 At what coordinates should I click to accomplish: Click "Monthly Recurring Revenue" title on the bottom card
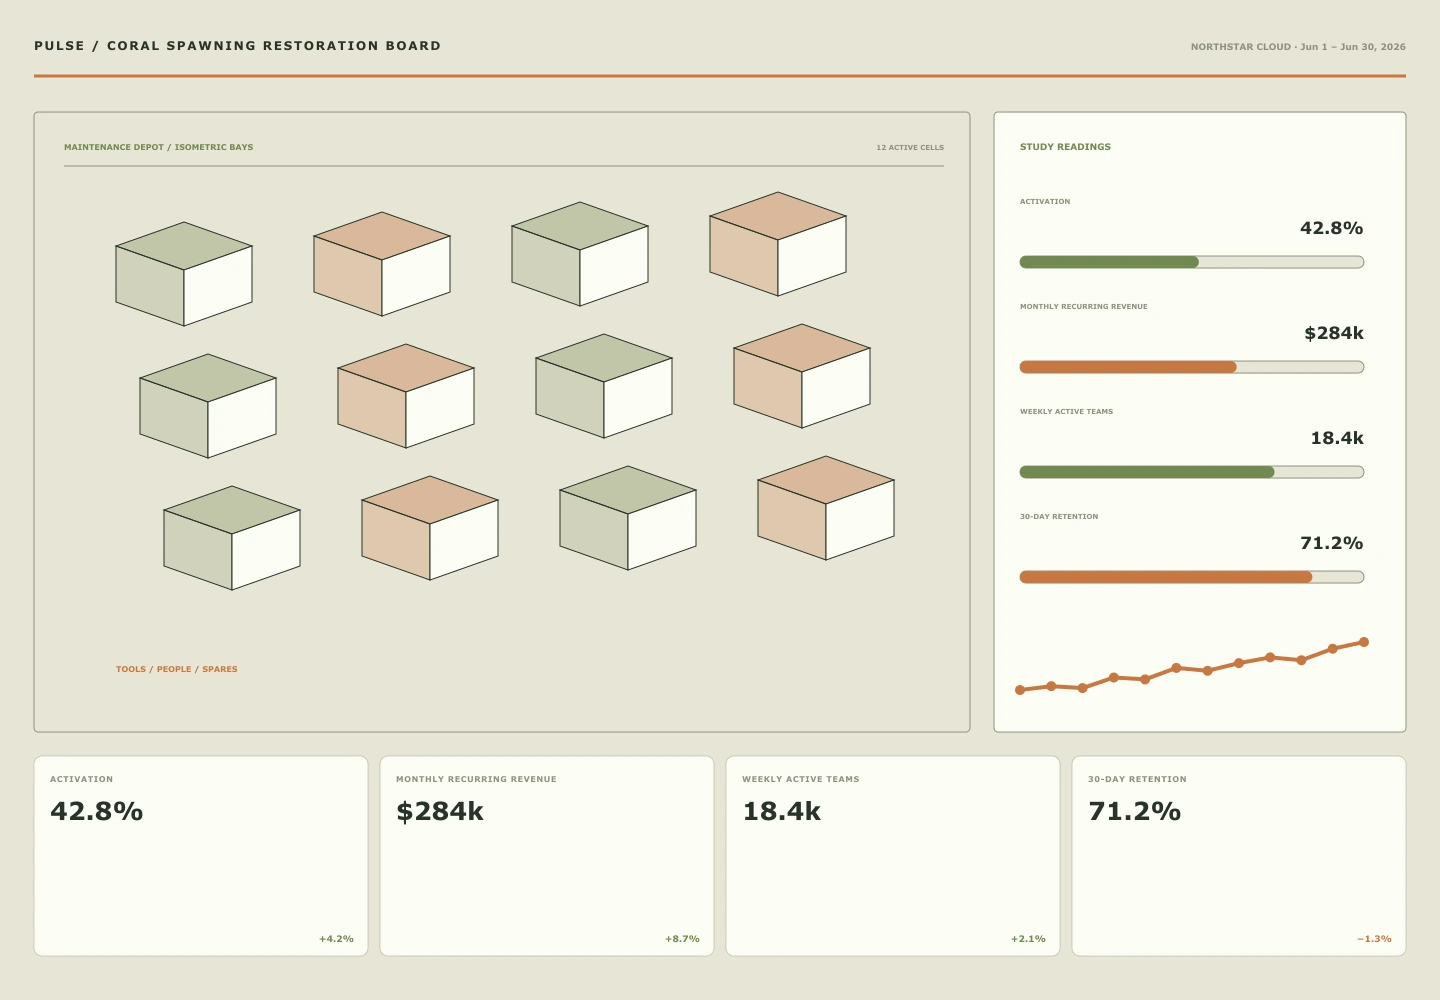[x=476, y=779]
